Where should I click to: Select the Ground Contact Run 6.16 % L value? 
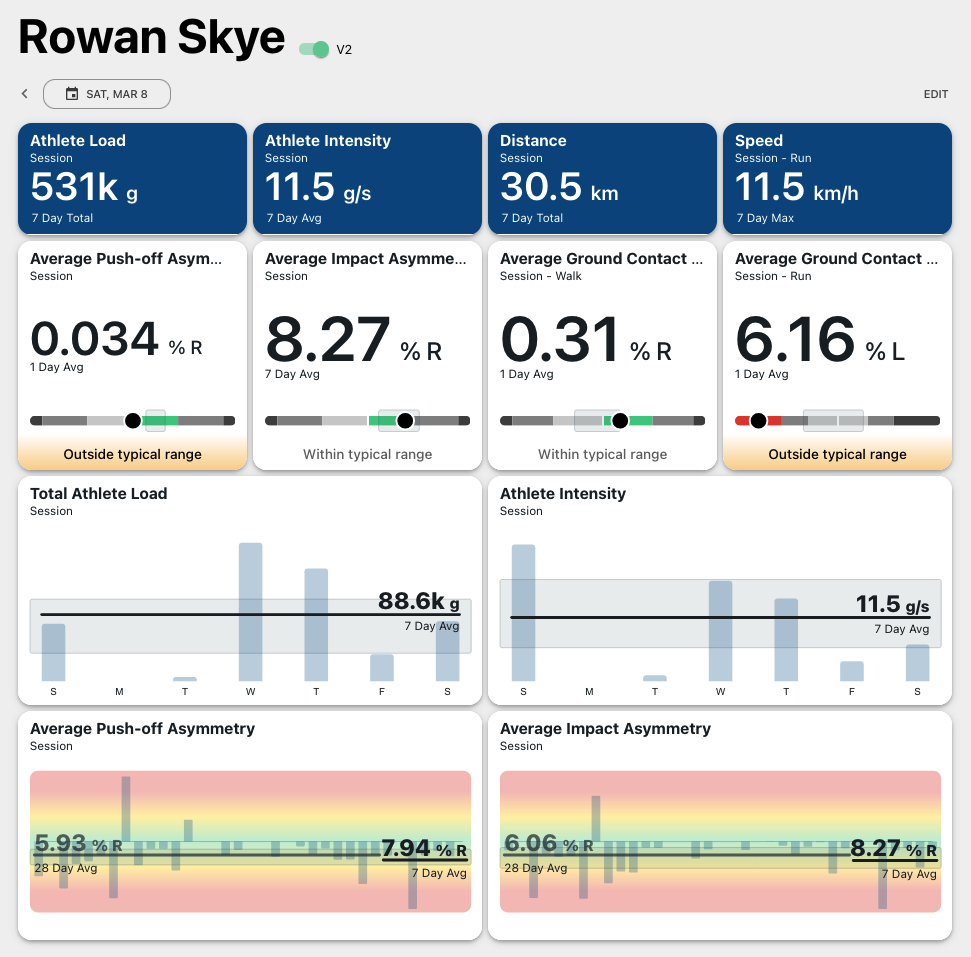tap(820, 339)
